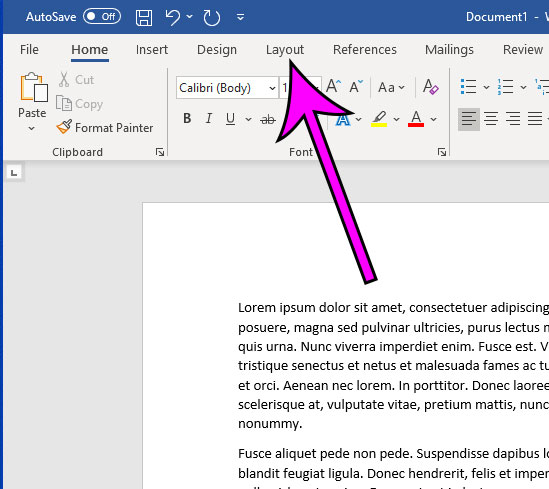Toggle Italic formatting

[x=209, y=119]
